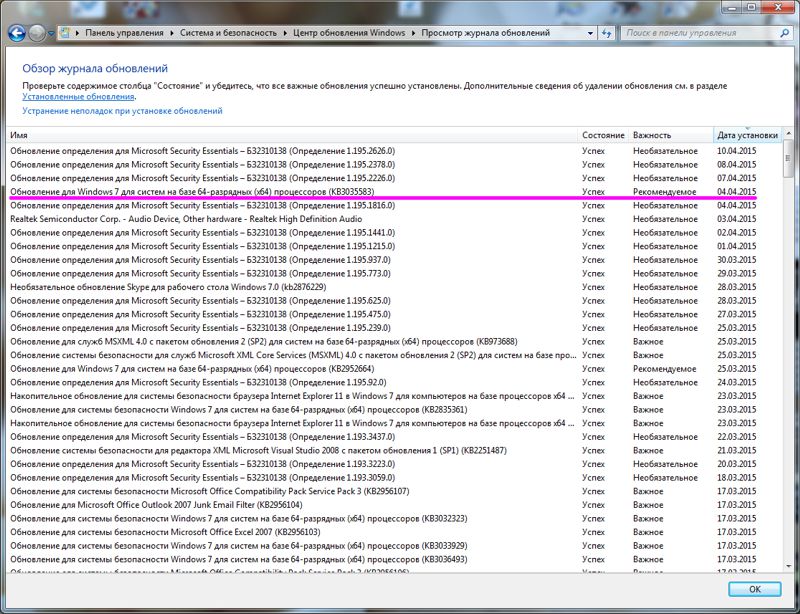This screenshot has height=614, width=800.
Task: Select the Skype update kb2876229 row
Action: click(395, 287)
